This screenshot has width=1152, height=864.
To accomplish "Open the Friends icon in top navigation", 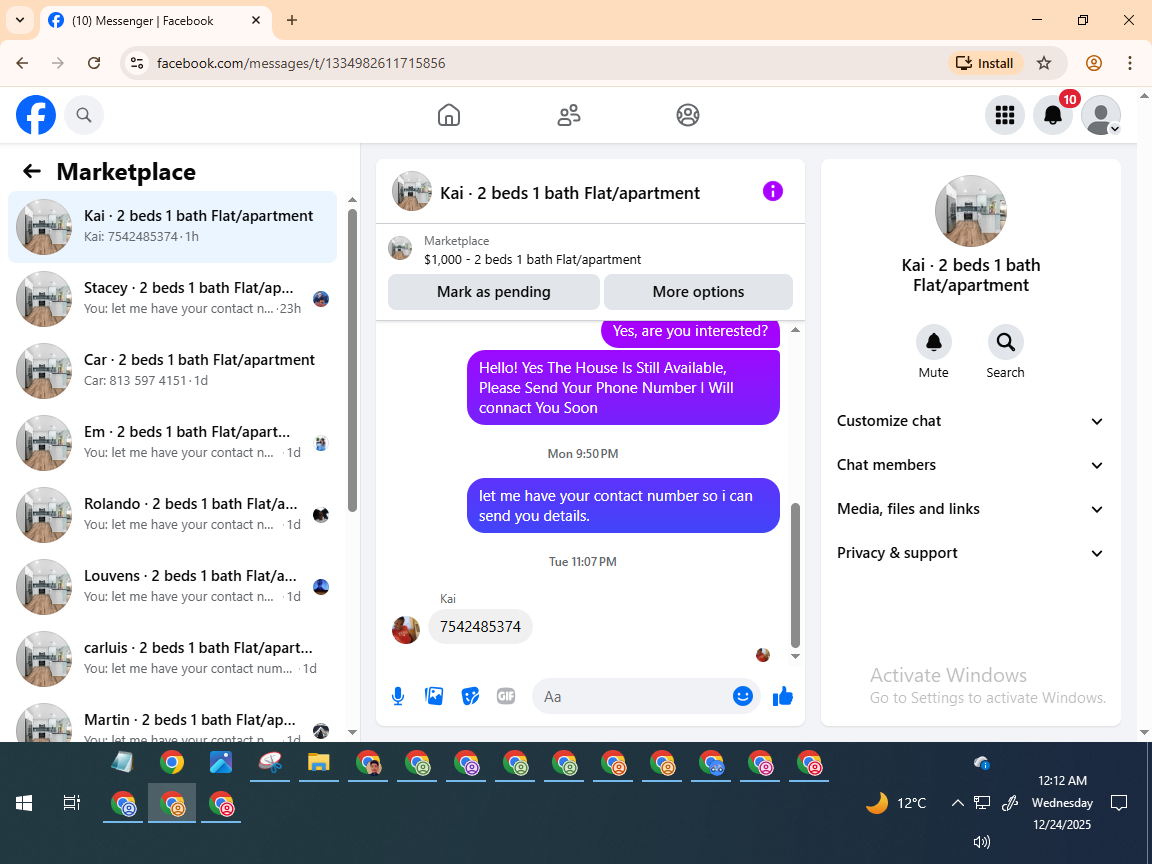I will [x=569, y=115].
